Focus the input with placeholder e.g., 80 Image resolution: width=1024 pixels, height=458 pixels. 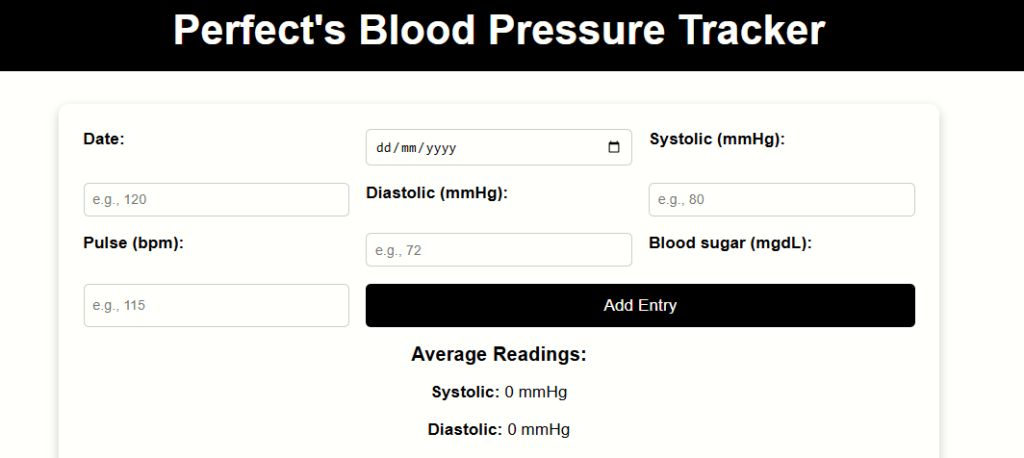point(781,200)
